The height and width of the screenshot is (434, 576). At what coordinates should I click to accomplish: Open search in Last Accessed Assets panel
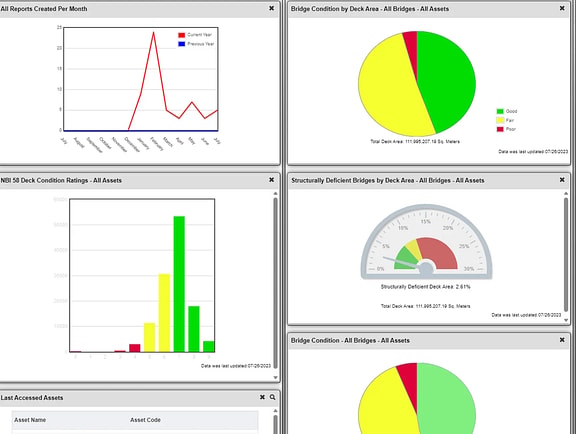pos(273,397)
